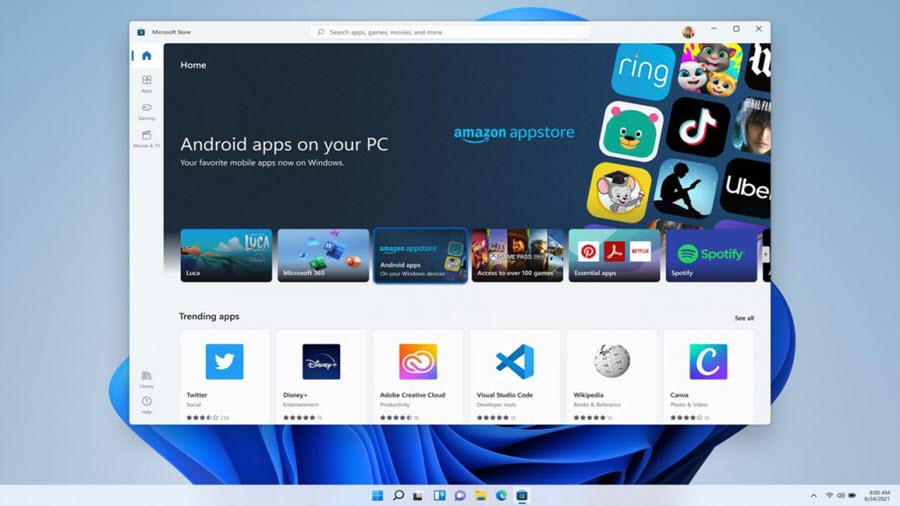
Task: Click the Talking Tom cats app icon
Action: pos(709,69)
